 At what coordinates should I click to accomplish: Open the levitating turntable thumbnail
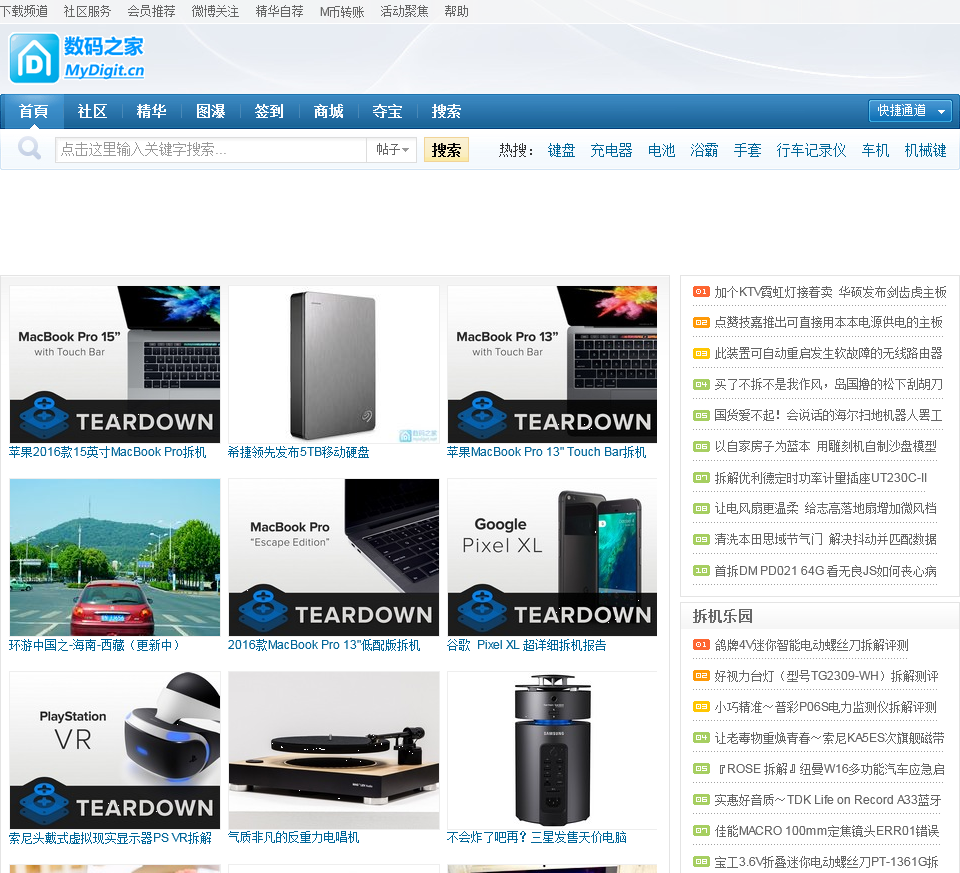click(x=334, y=750)
